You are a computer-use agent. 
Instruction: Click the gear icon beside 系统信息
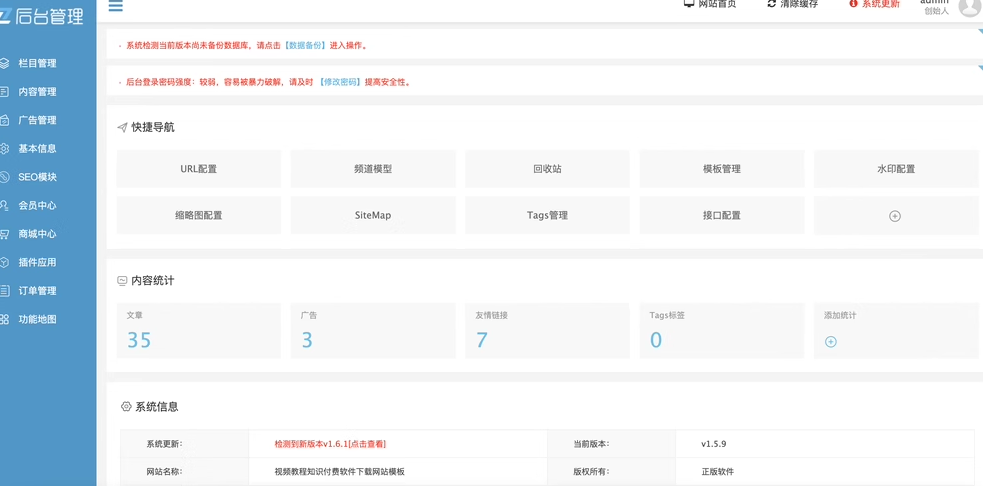pyautogui.click(x=126, y=406)
